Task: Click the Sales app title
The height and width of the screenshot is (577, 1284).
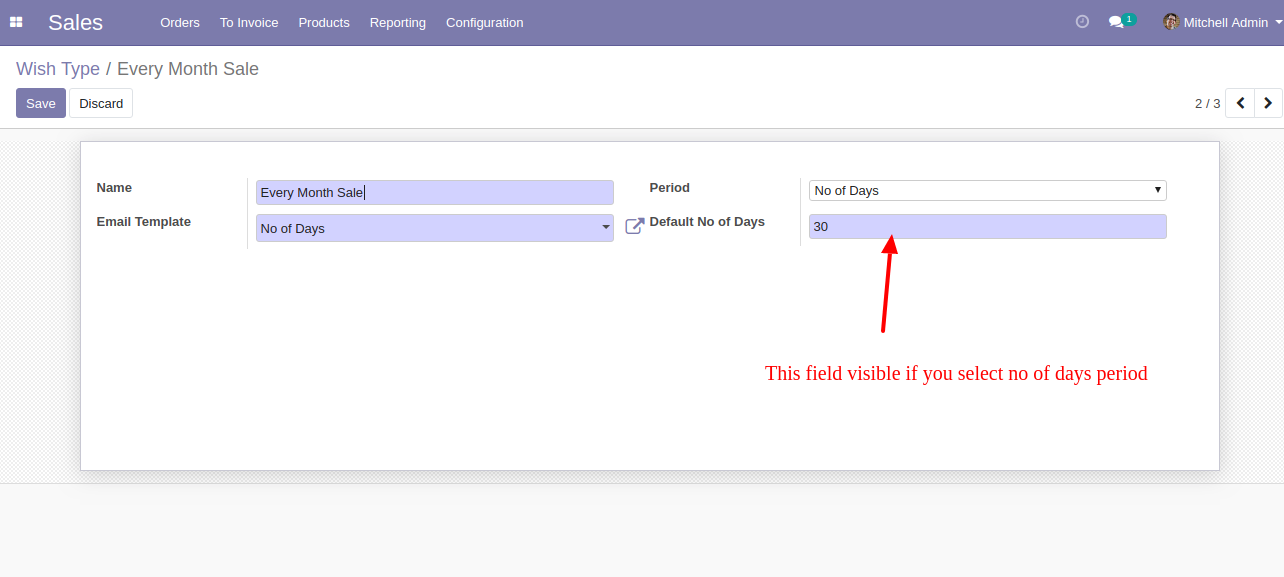Action: click(75, 22)
